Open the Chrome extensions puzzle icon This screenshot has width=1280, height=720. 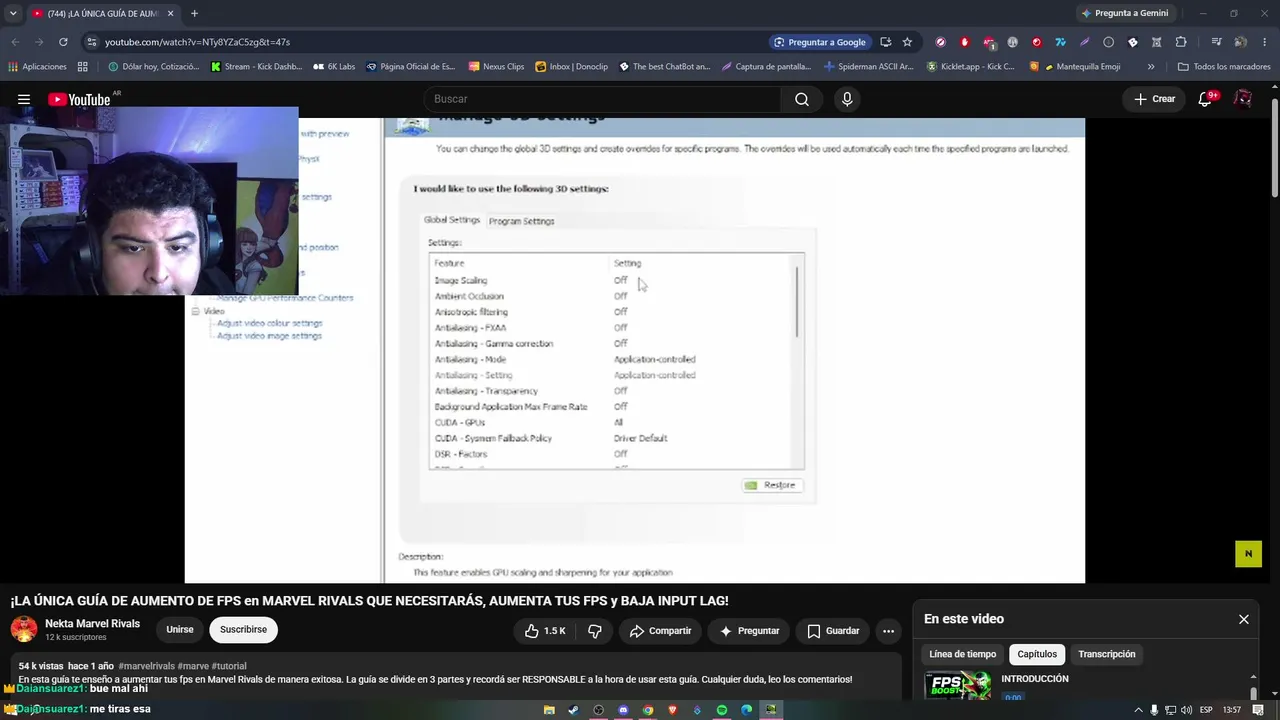pyautogui.click(x=1181, y=42)
